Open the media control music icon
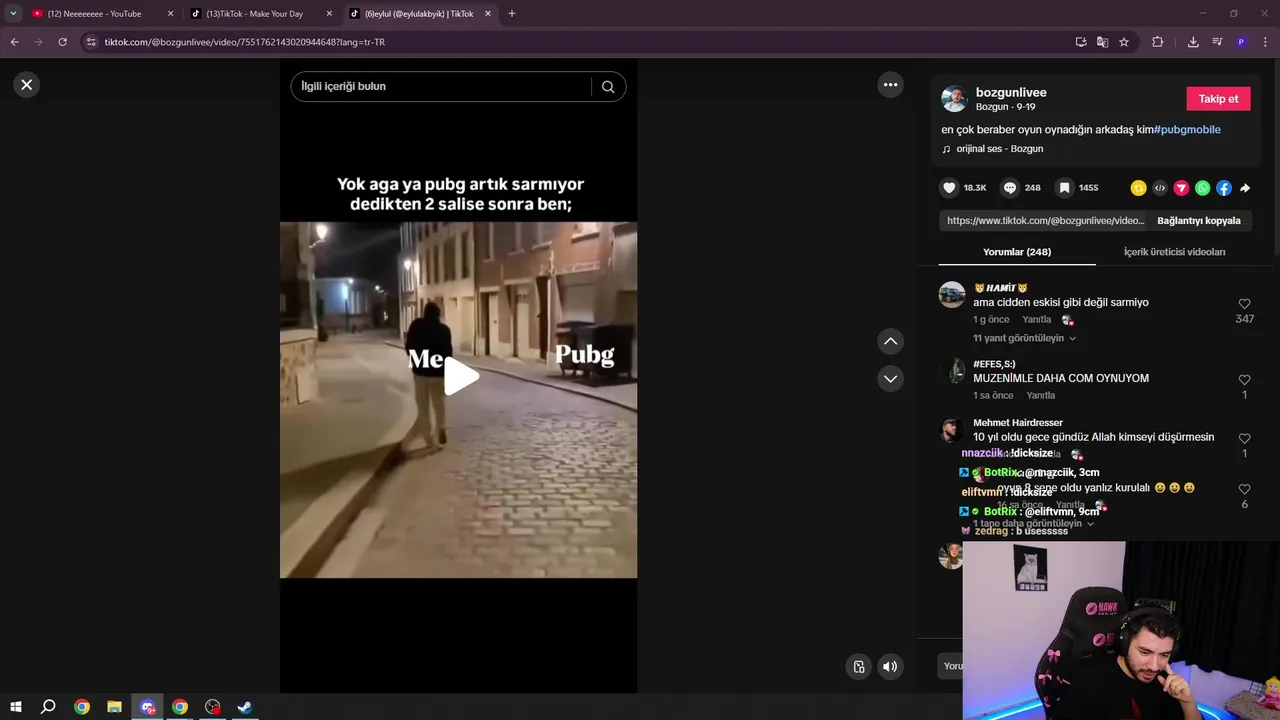The width and height of the screenshot is (1280, 720). click(1217, 42)
